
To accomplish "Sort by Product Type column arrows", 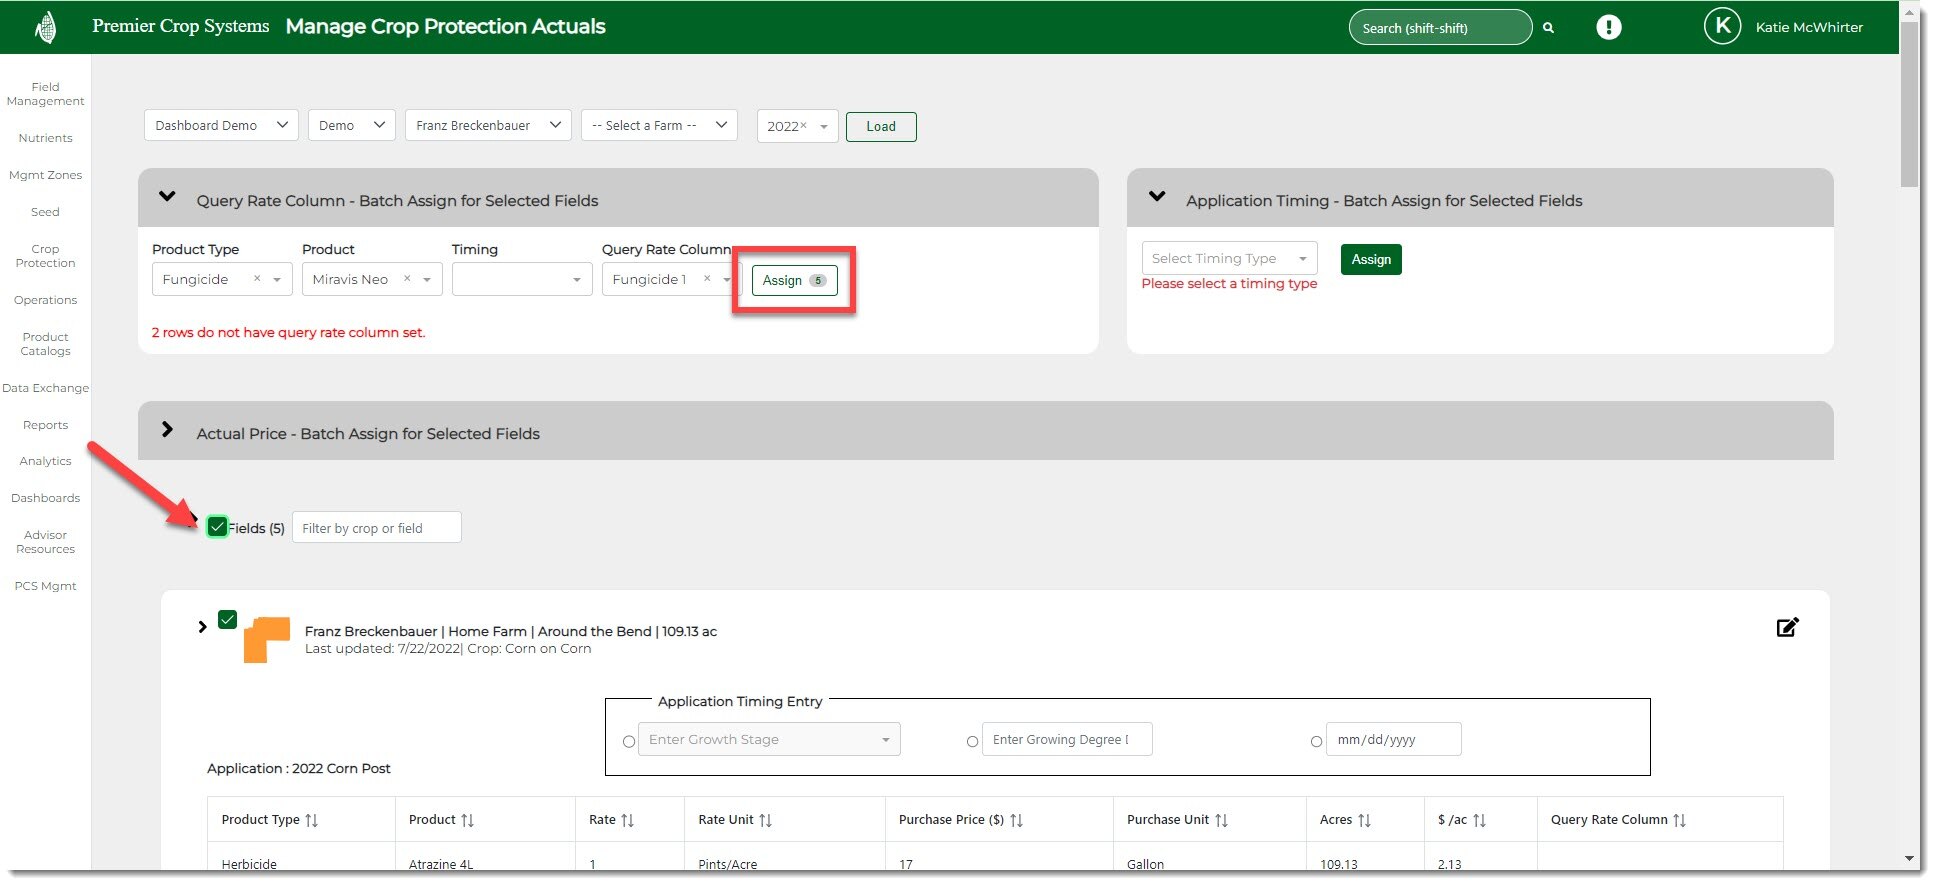I will point(312,820).
